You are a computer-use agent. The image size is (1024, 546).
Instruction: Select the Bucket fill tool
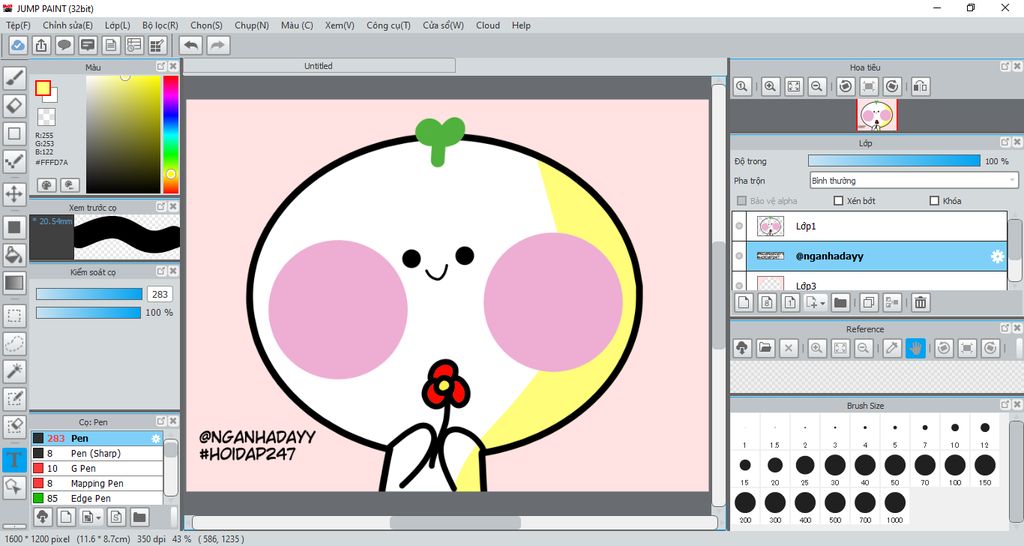[x=14, y=255]
